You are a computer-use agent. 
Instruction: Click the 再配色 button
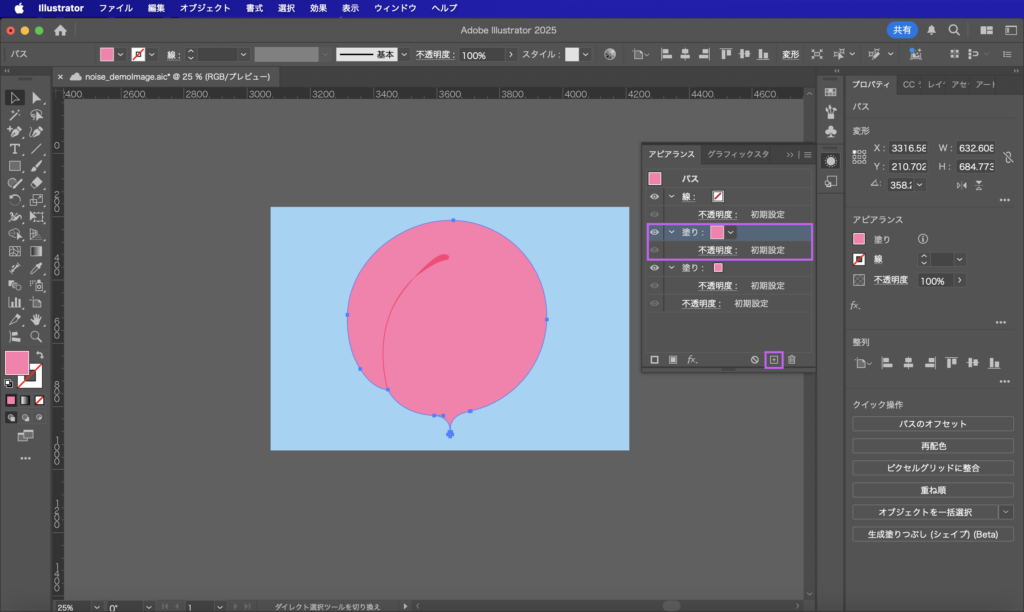933,446
